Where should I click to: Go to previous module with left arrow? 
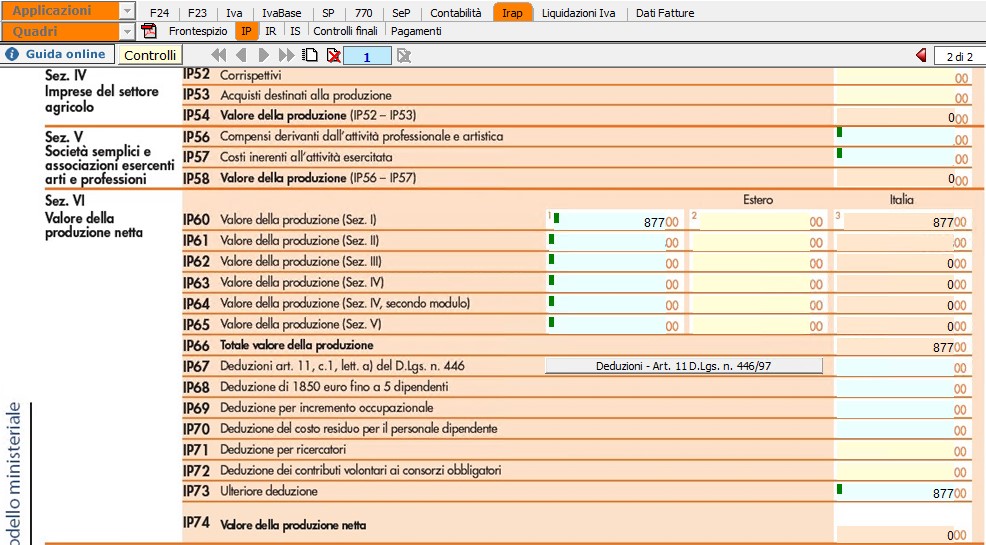tap(241, 55)
